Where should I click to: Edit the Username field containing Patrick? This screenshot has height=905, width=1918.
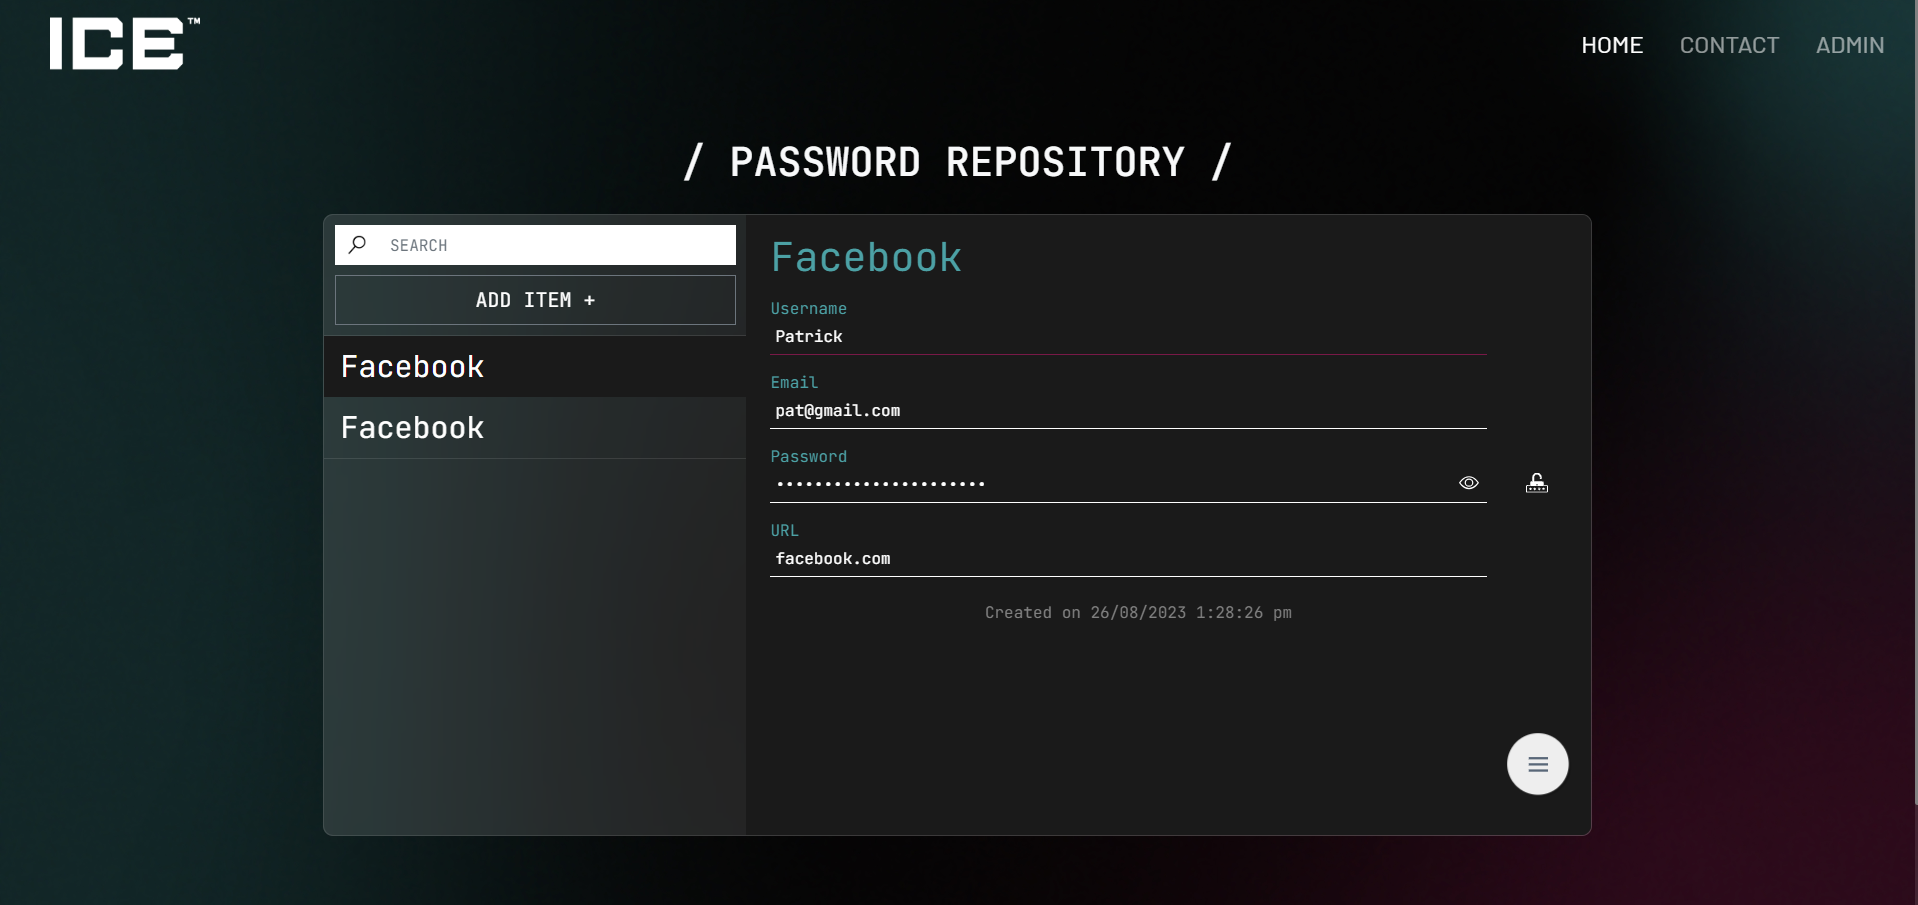click(x=1128, y=337)
